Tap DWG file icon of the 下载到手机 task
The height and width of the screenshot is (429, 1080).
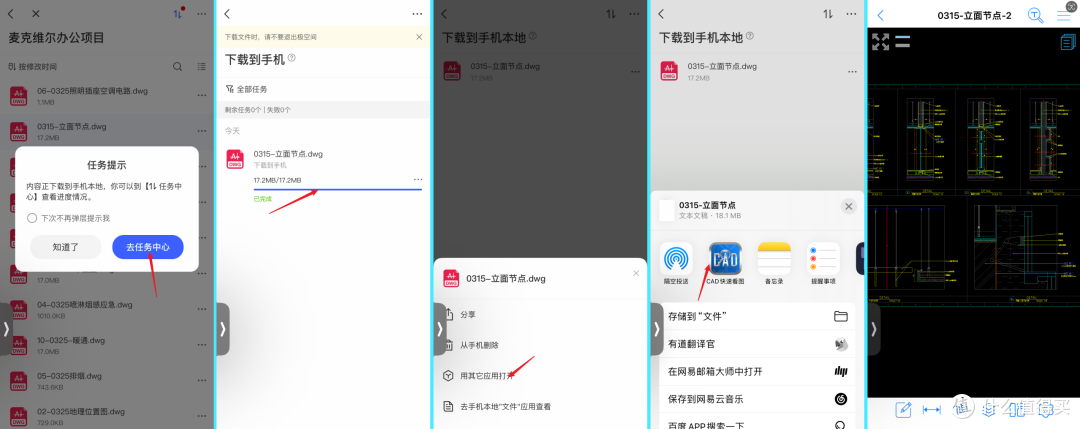tap(236, 159)
